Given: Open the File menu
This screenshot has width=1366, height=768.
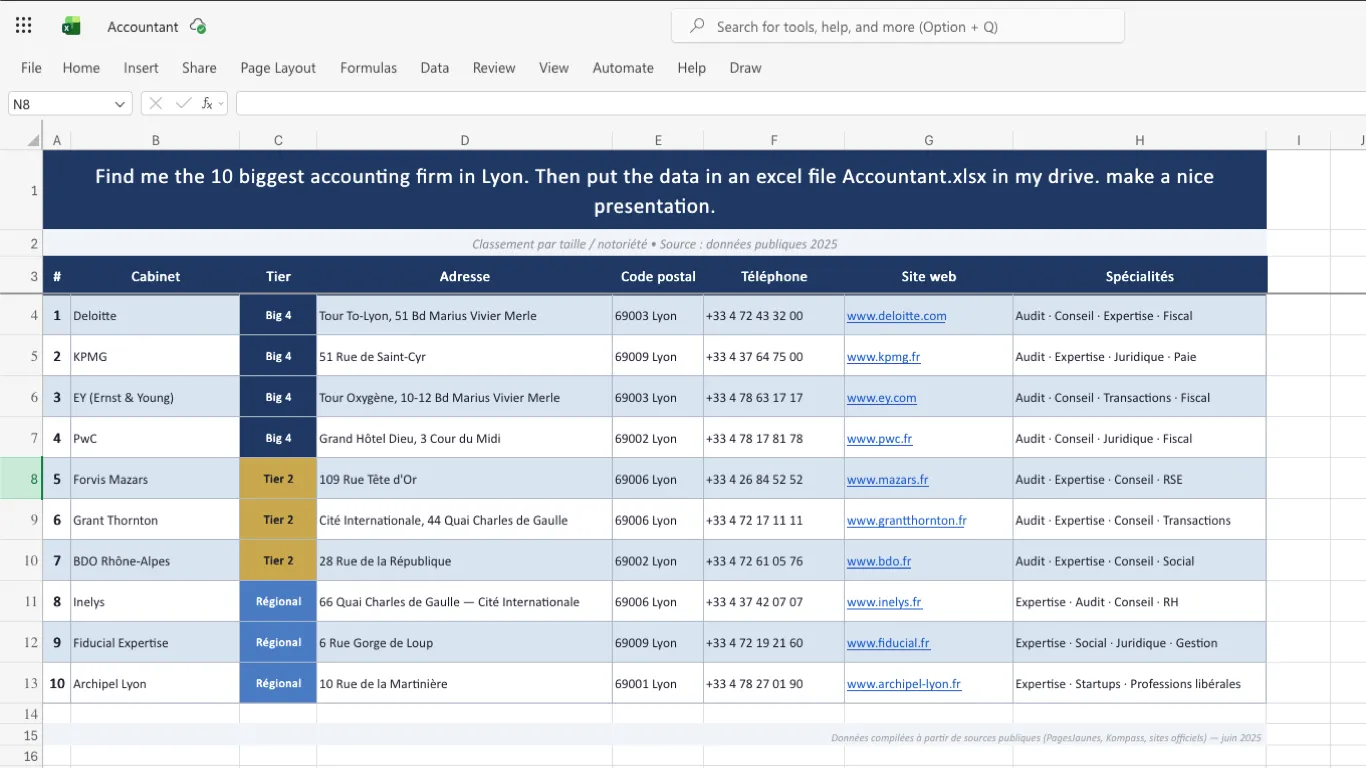Looking at the screenshot, I should [x=31, y=68].
